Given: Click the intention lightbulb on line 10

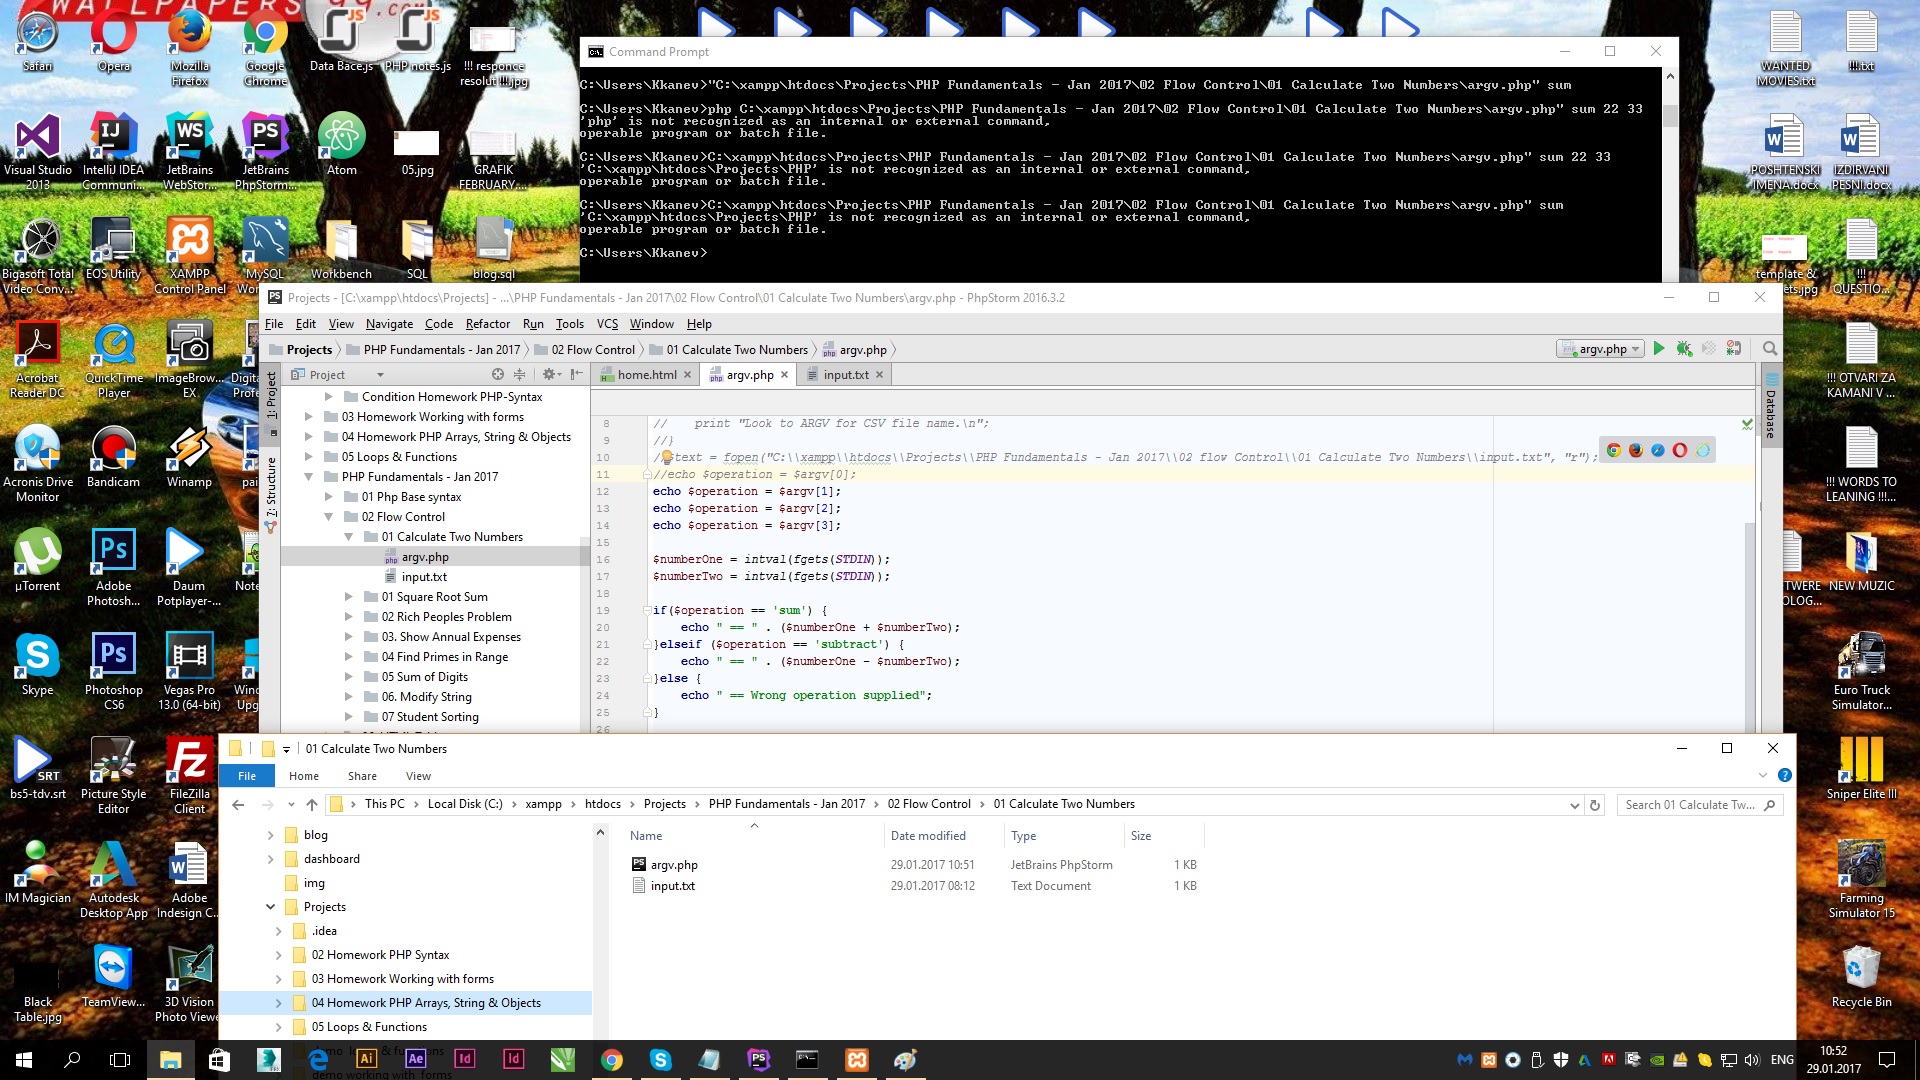Looking at the screenshot, I should pos(666,457).
